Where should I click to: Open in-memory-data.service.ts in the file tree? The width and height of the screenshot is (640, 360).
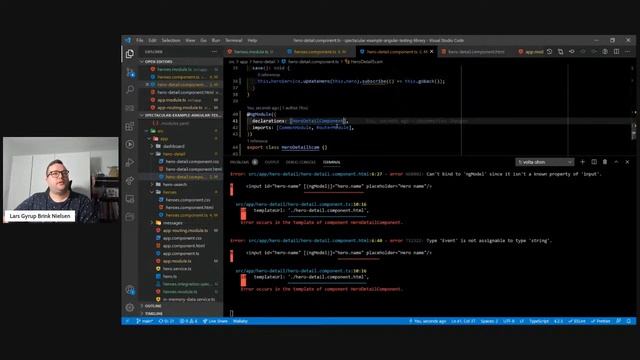click(x=189, y=300)
